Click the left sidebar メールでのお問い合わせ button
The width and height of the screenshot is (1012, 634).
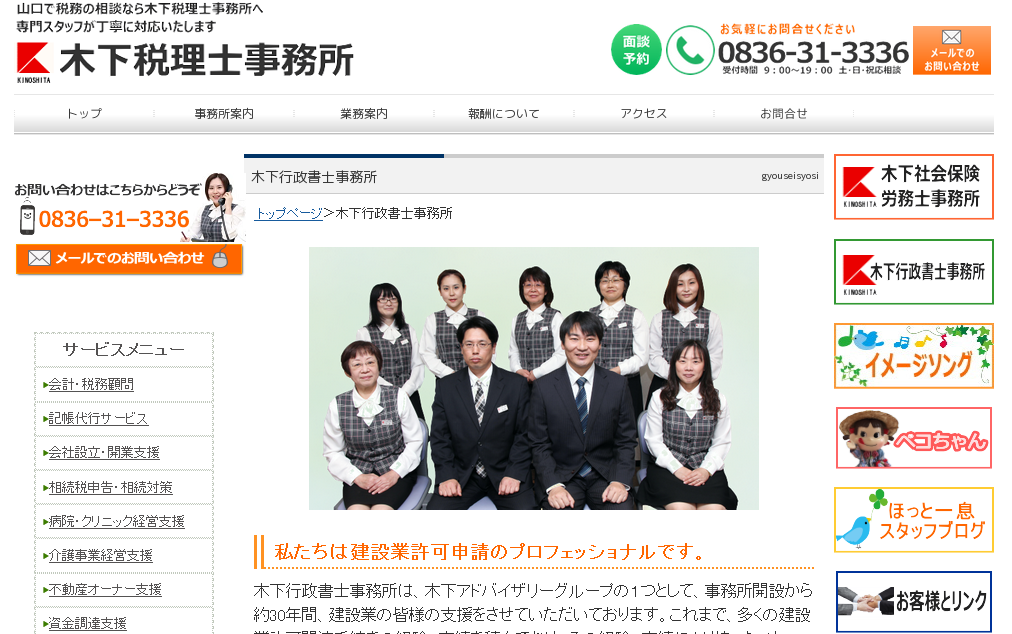pos(129,259)
